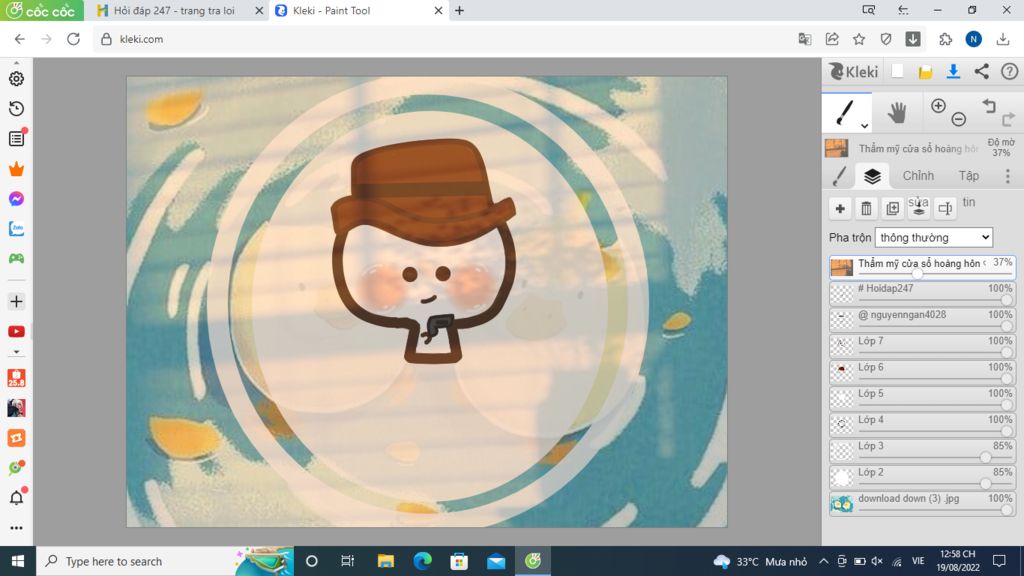
Task: Duplicate the selected layer
Action: pyautogui.click(x=892, y=209)
